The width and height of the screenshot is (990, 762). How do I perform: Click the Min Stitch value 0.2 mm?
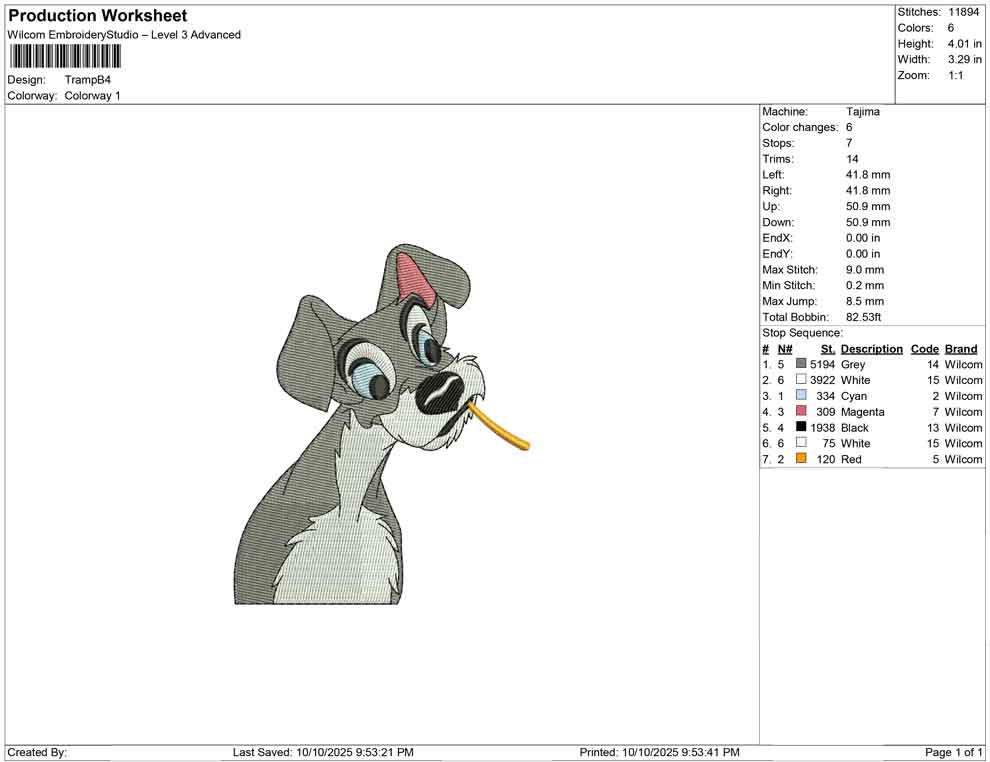(865, 285)
